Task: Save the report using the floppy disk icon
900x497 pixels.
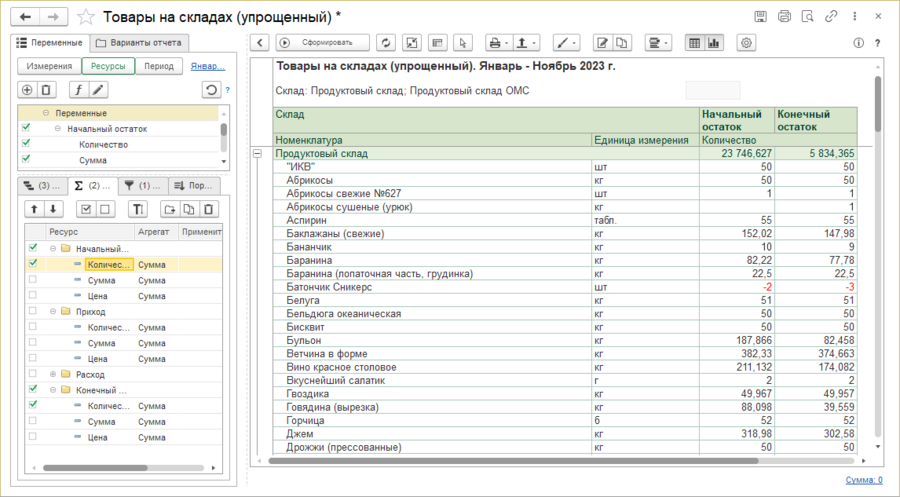Action: click(x=761, y=17)
